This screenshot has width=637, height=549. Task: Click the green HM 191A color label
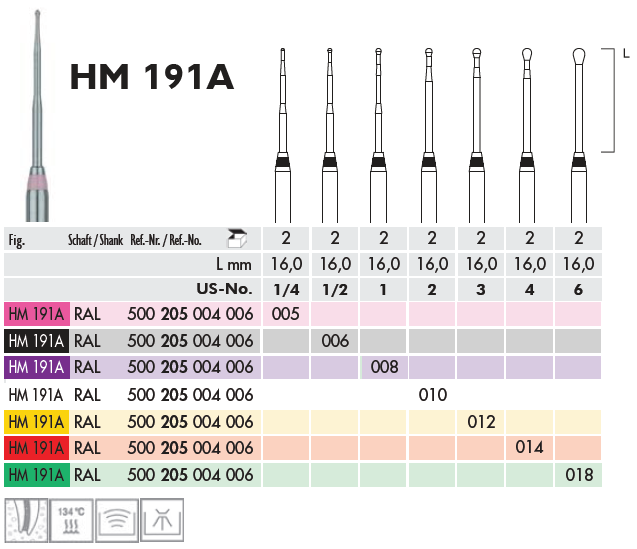(x=36, y=474)
